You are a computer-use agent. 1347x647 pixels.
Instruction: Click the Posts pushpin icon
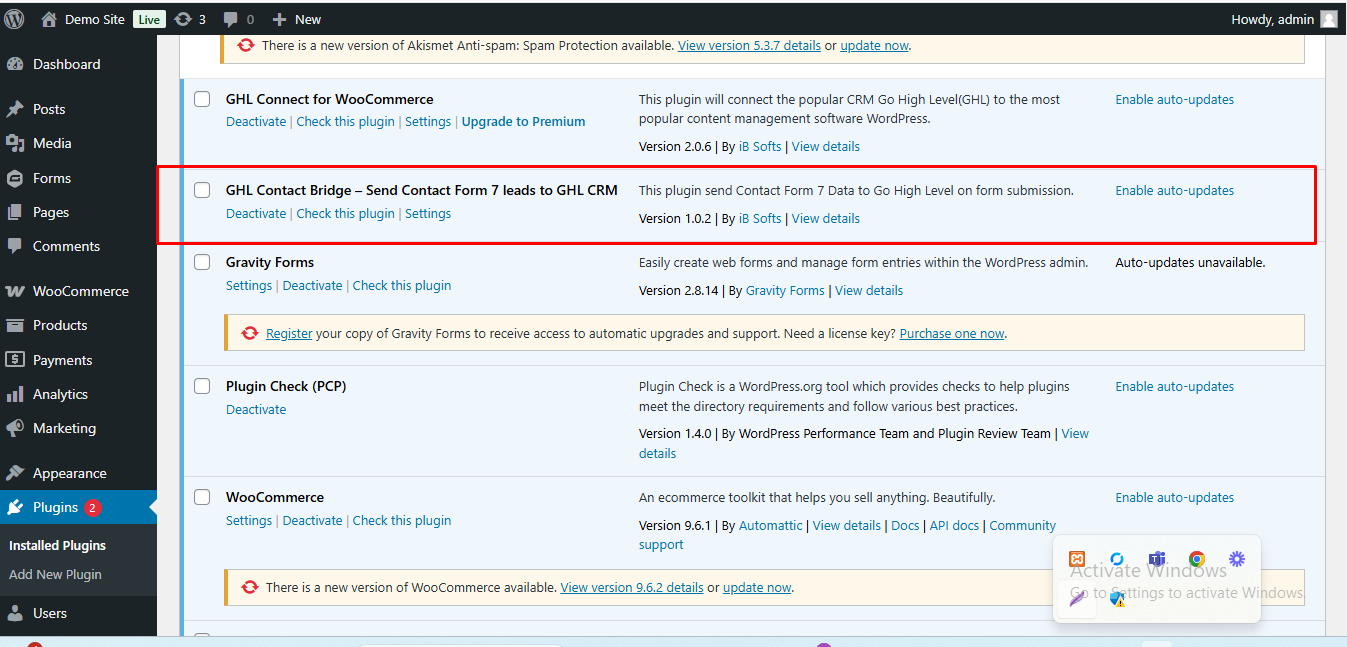[15, 109]
